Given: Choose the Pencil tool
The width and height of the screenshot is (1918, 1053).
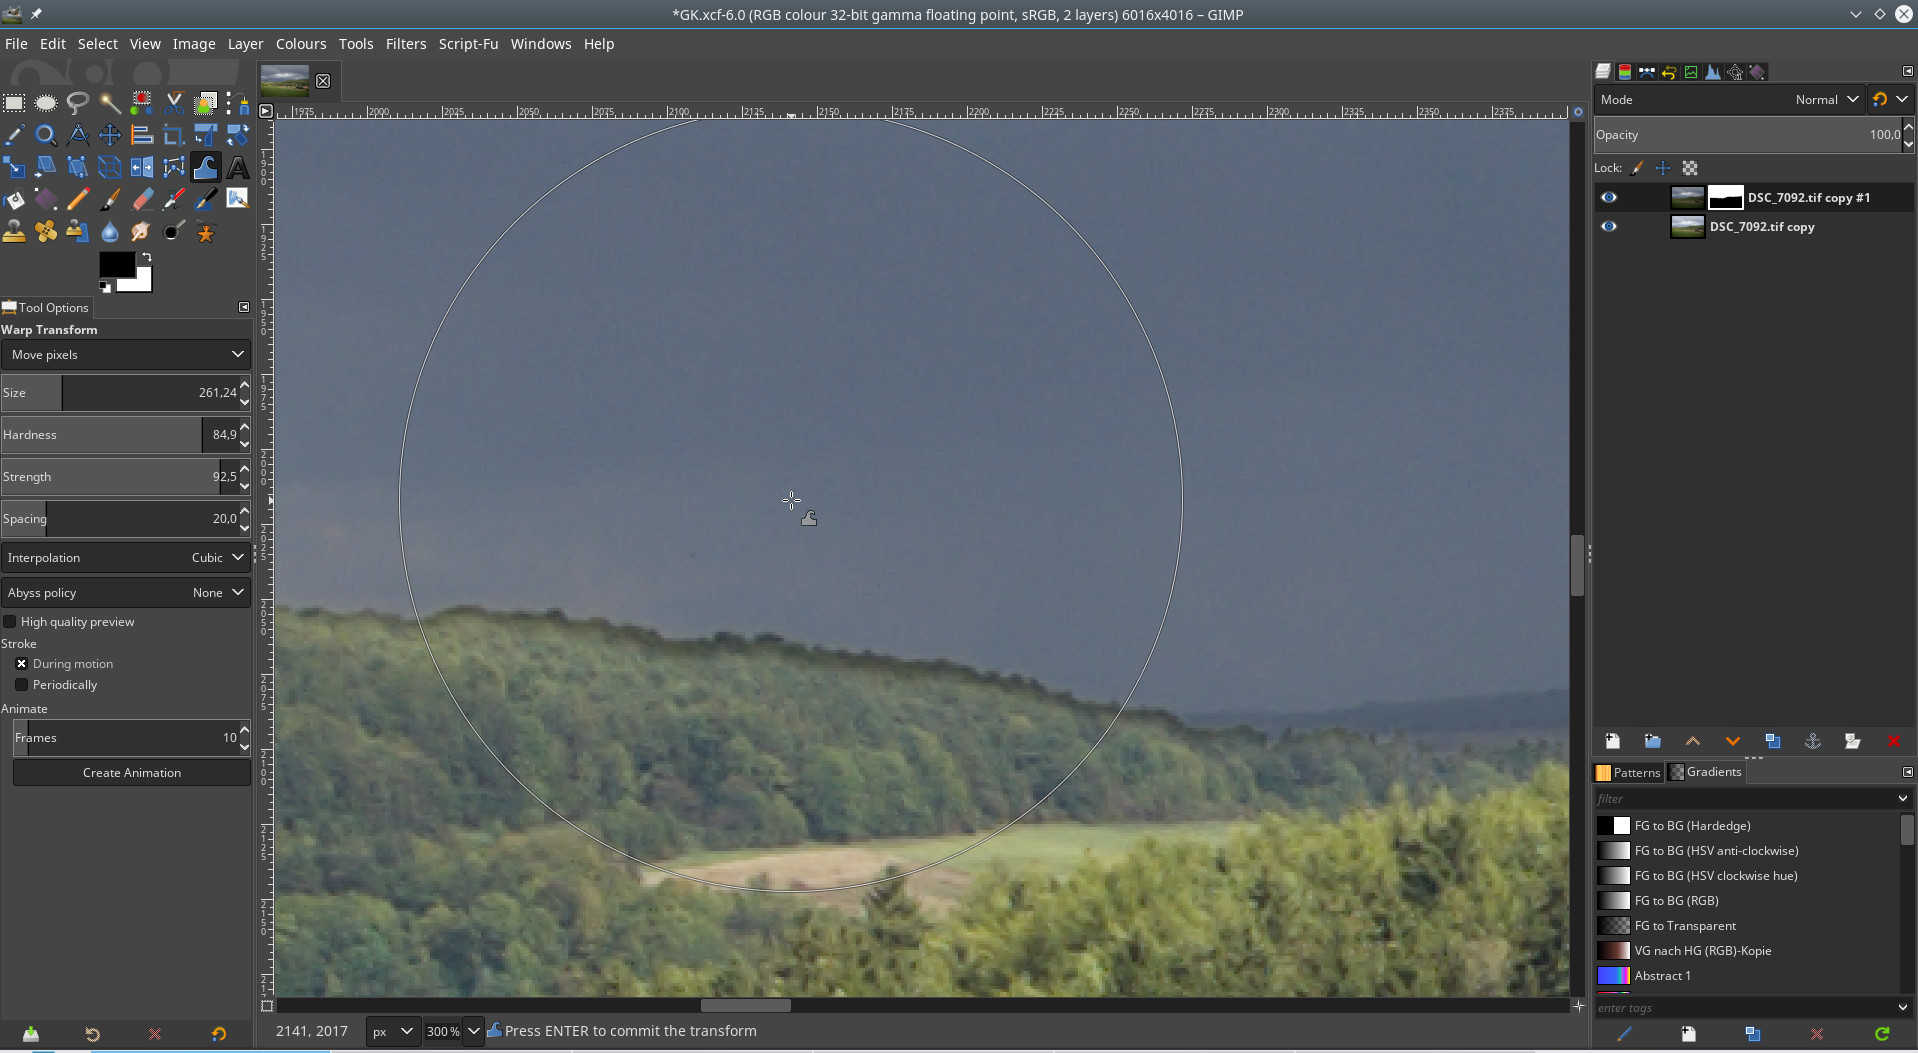Looking at the screenshot, I should (x=78, y=199).
